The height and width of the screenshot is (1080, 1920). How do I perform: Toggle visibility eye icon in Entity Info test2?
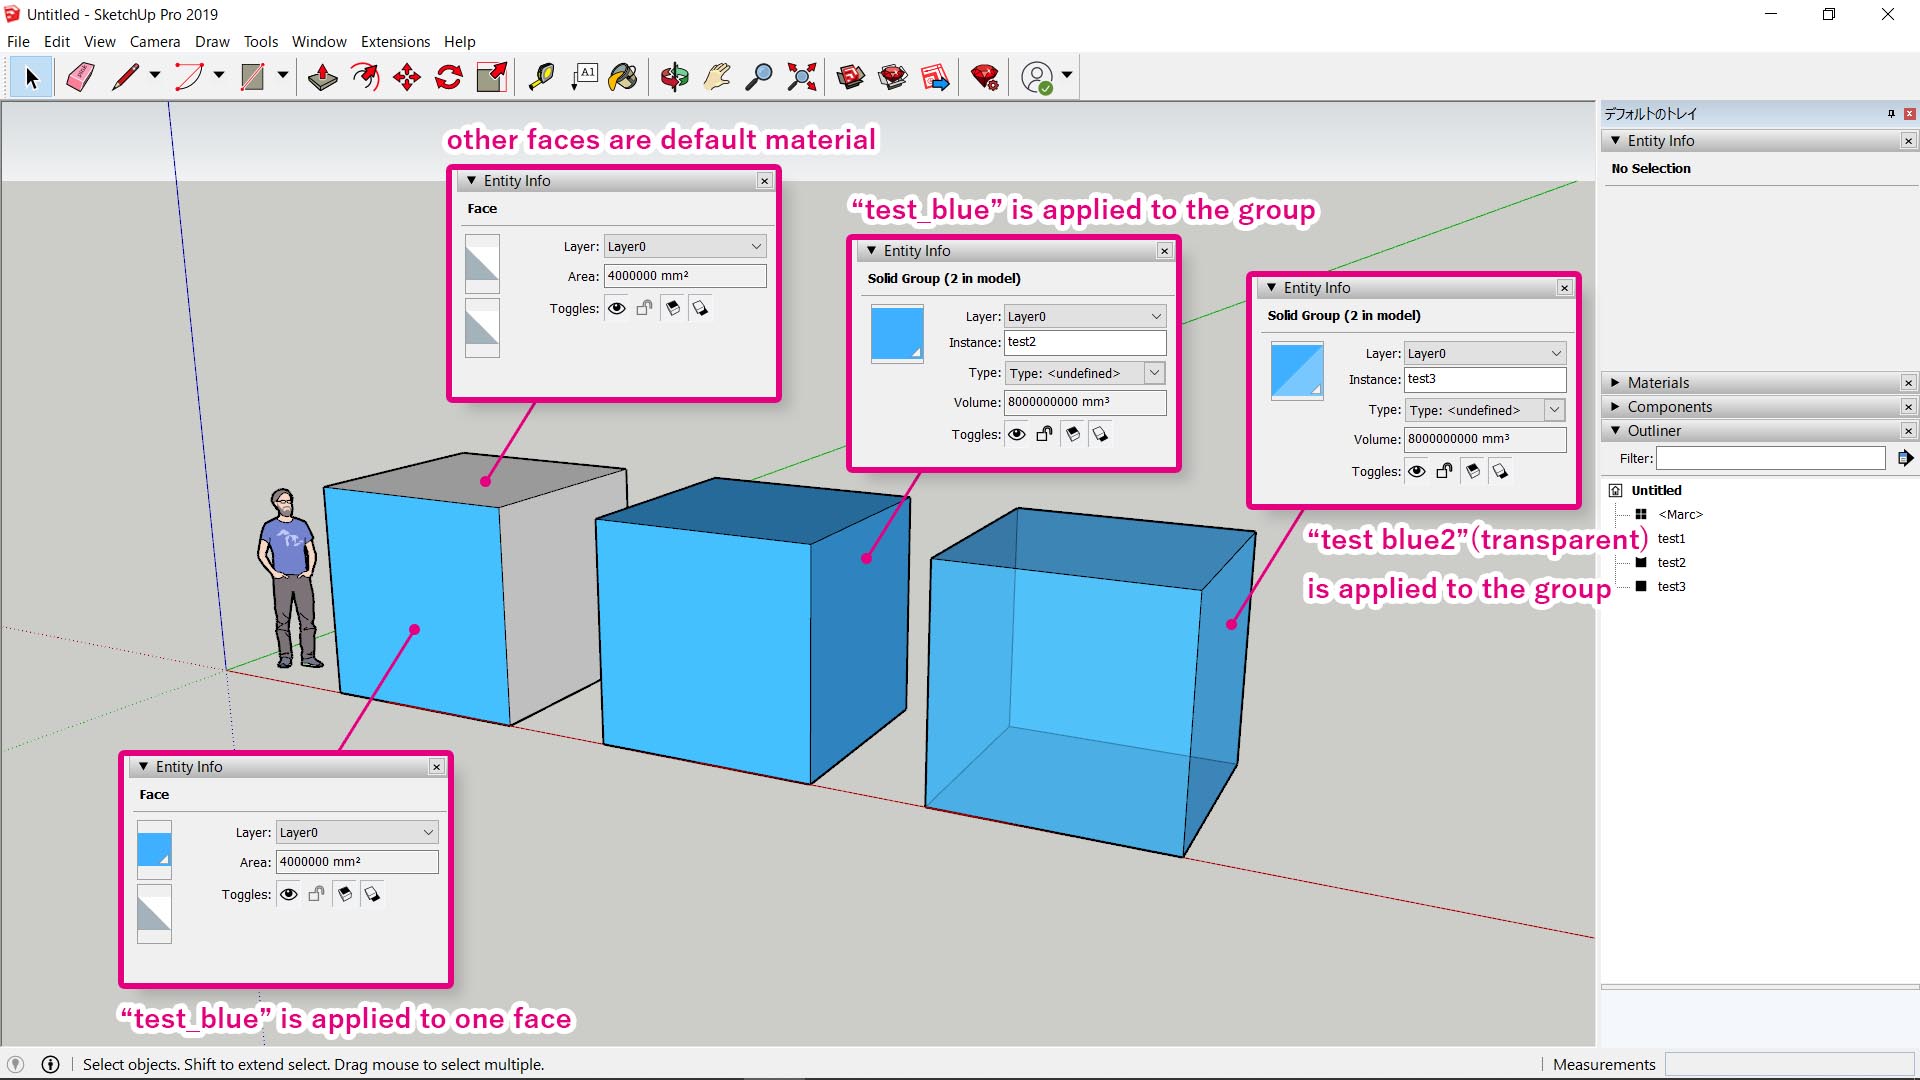click(x=1015, y=434)
